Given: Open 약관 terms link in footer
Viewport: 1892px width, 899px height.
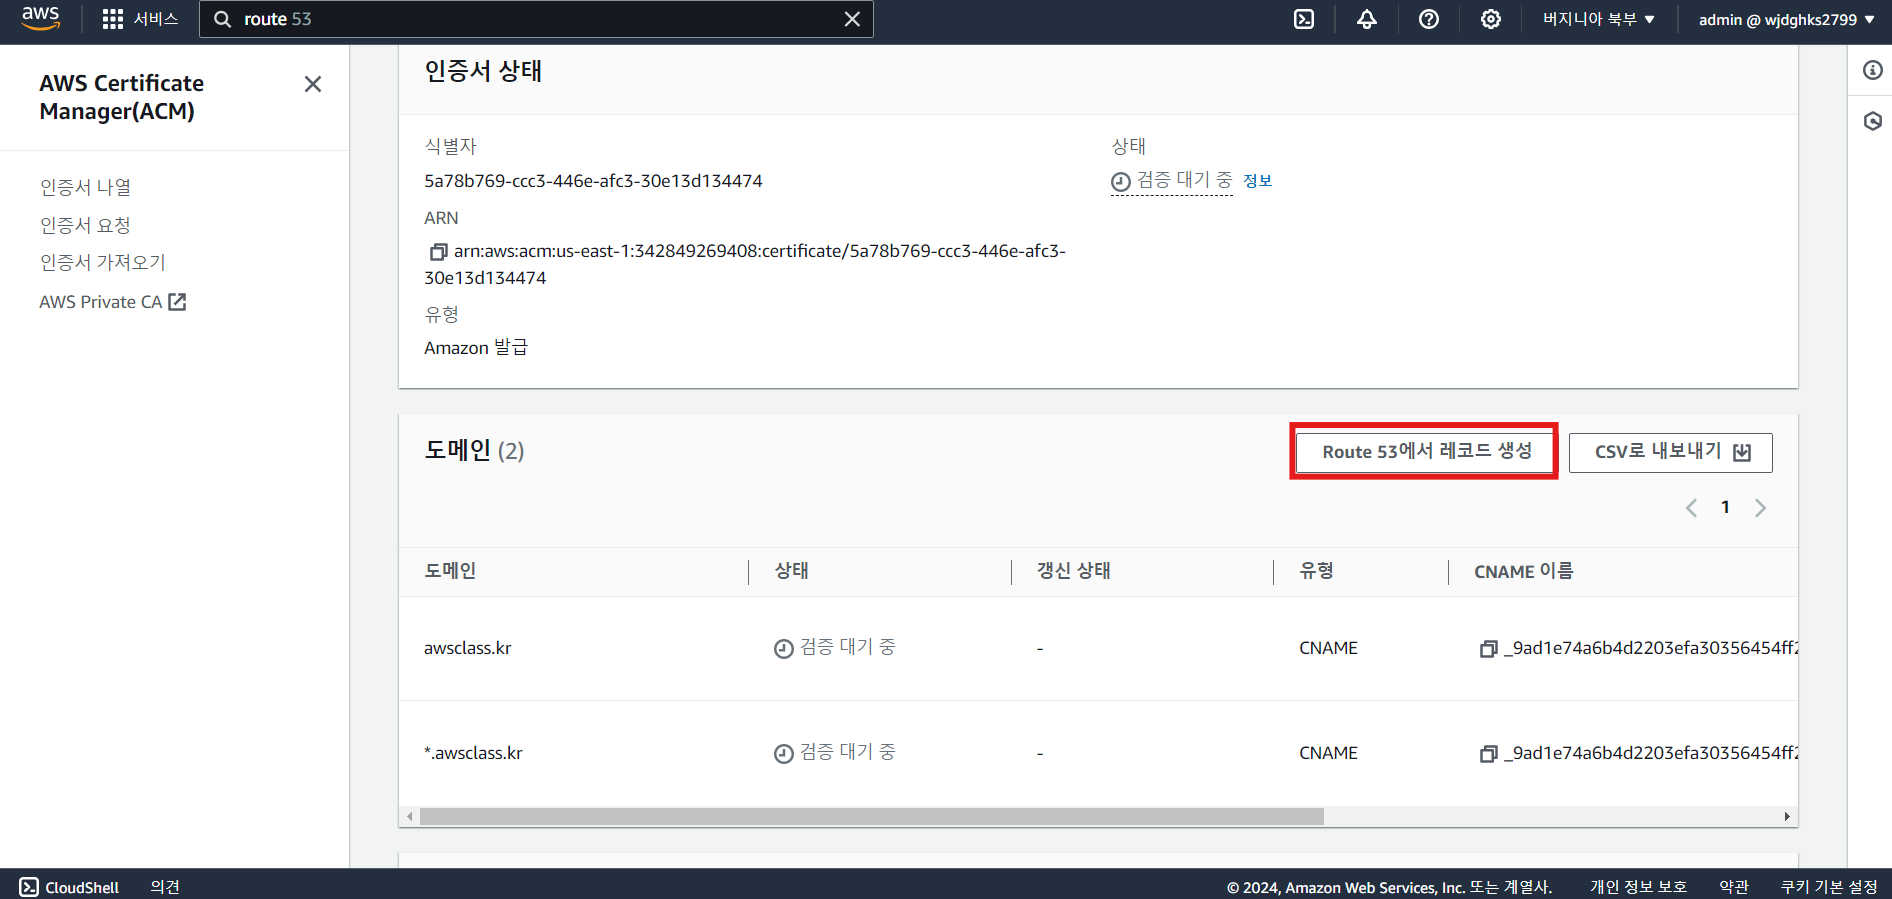Looking at the screenshot, I should click(x=1734, y=887).
